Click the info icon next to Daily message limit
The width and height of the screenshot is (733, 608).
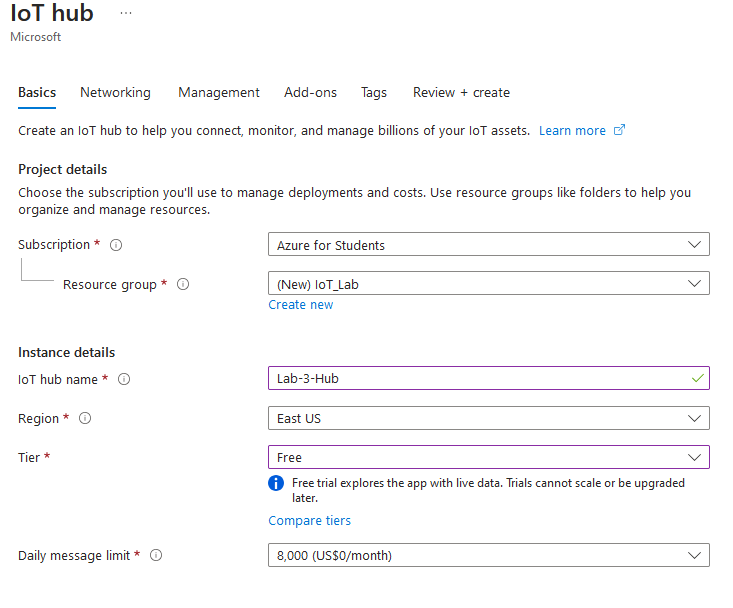coord(156,555)
